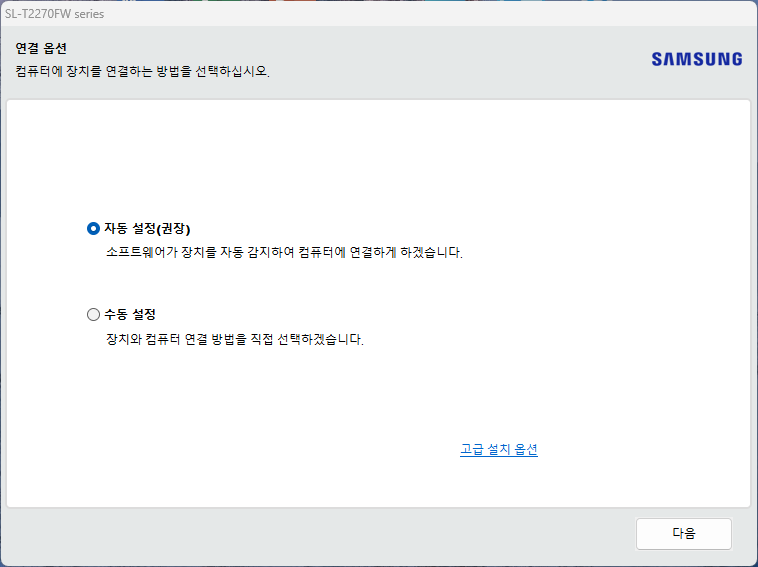Viewport: 758px width, 567px height.
Task: Click description '장치와 컴퓨터 연결 방법을 직접 선택하겠습니다.'
Action: point(234,339)
